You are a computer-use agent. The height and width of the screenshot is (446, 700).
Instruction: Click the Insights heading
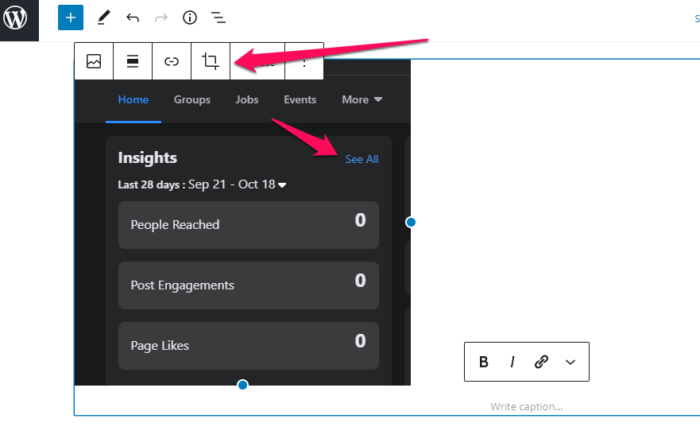pos(147,158)
